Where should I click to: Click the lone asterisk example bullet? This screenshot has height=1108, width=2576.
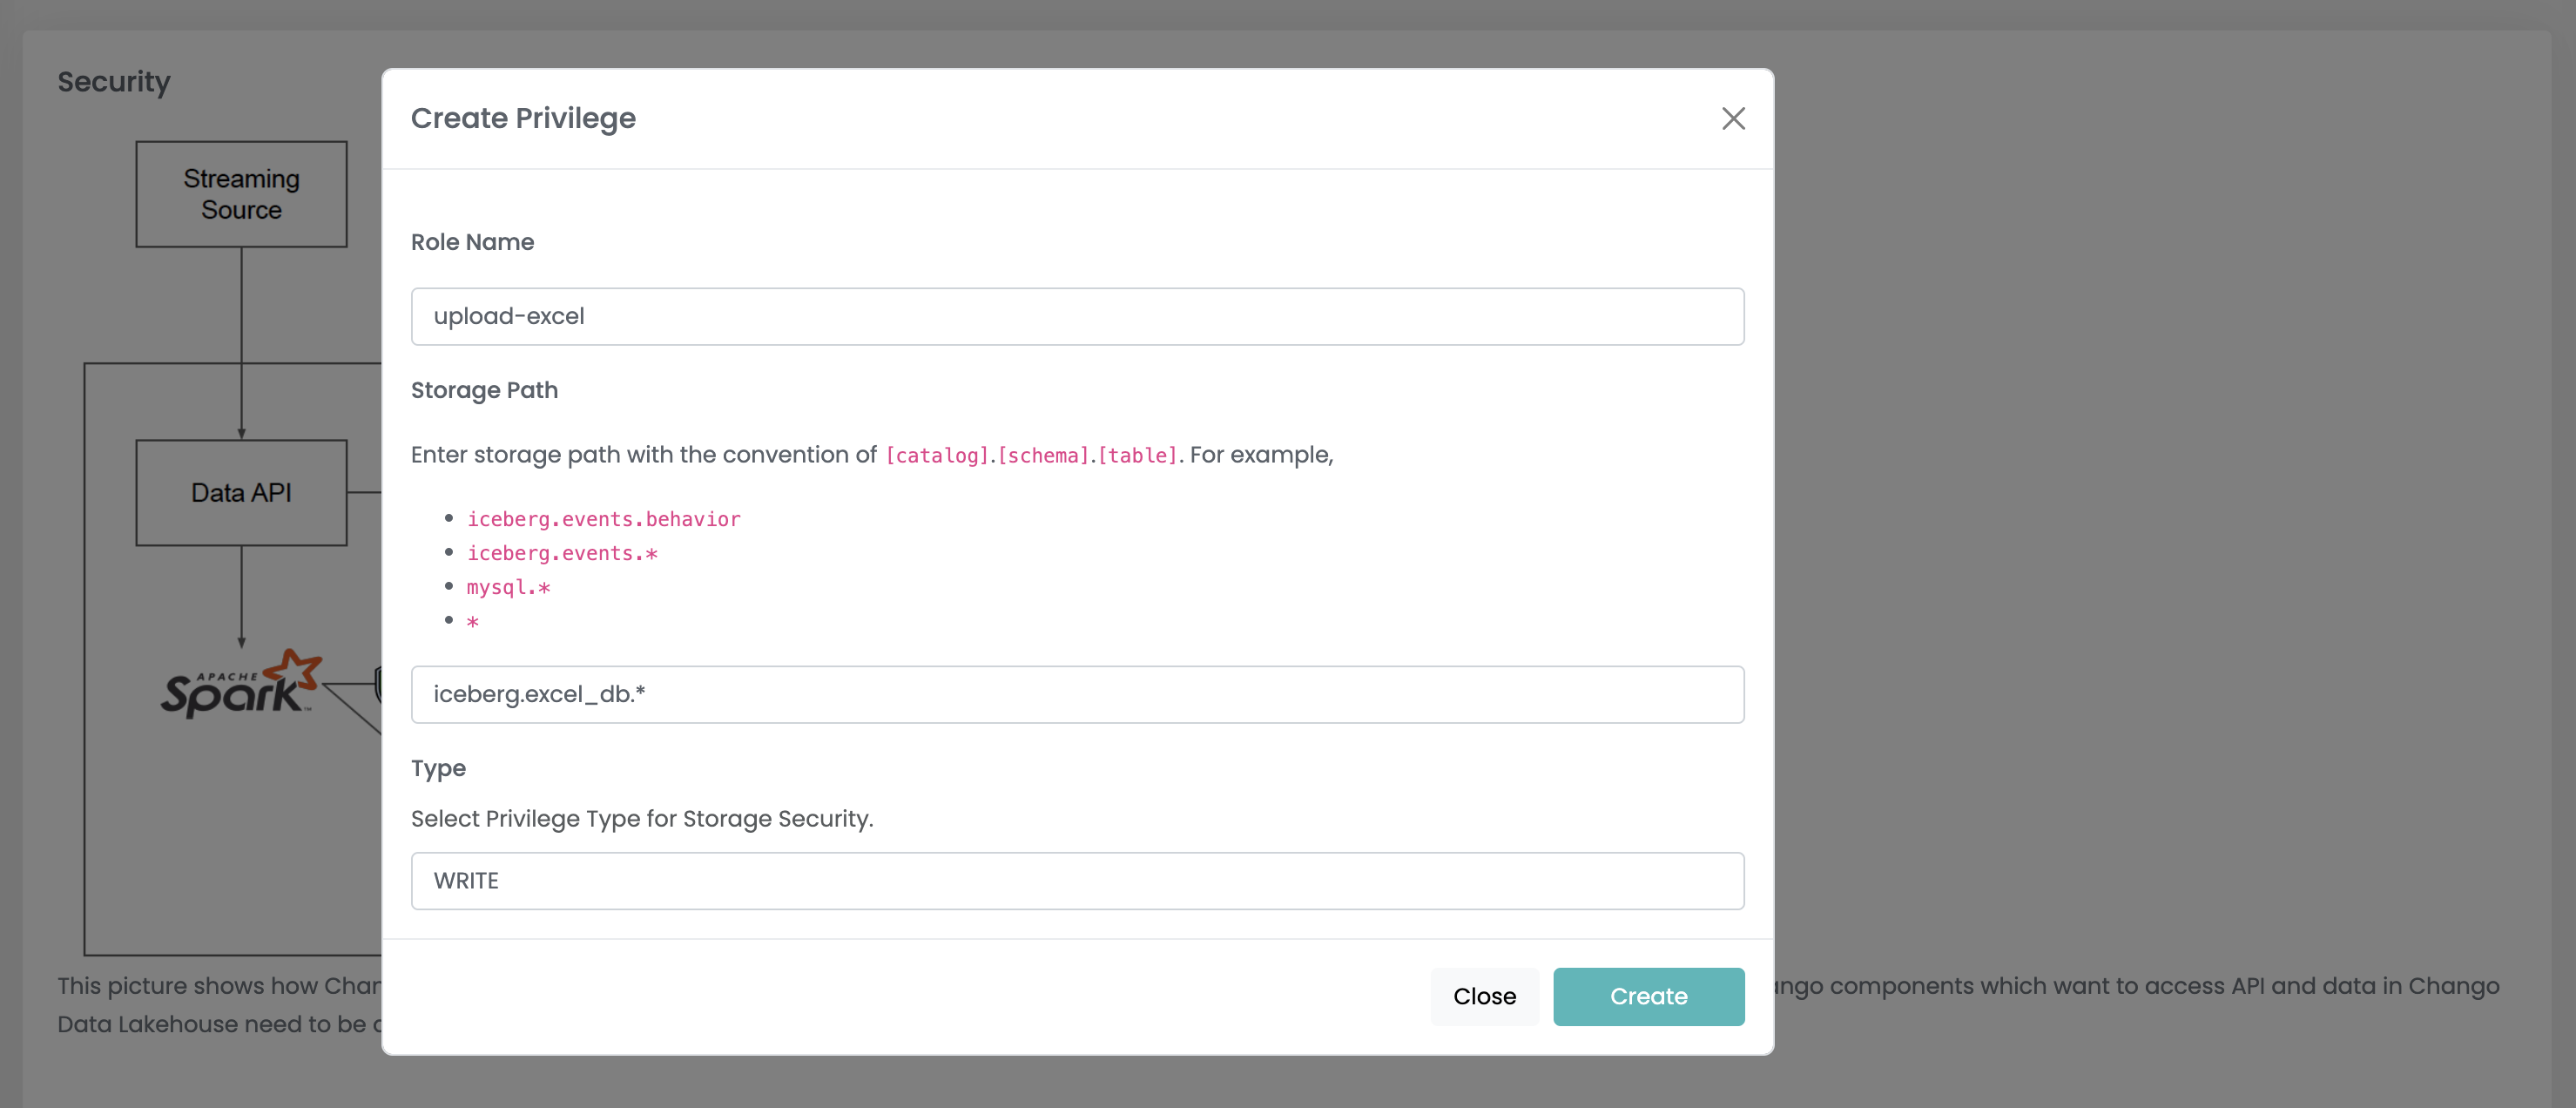(473, 622)
